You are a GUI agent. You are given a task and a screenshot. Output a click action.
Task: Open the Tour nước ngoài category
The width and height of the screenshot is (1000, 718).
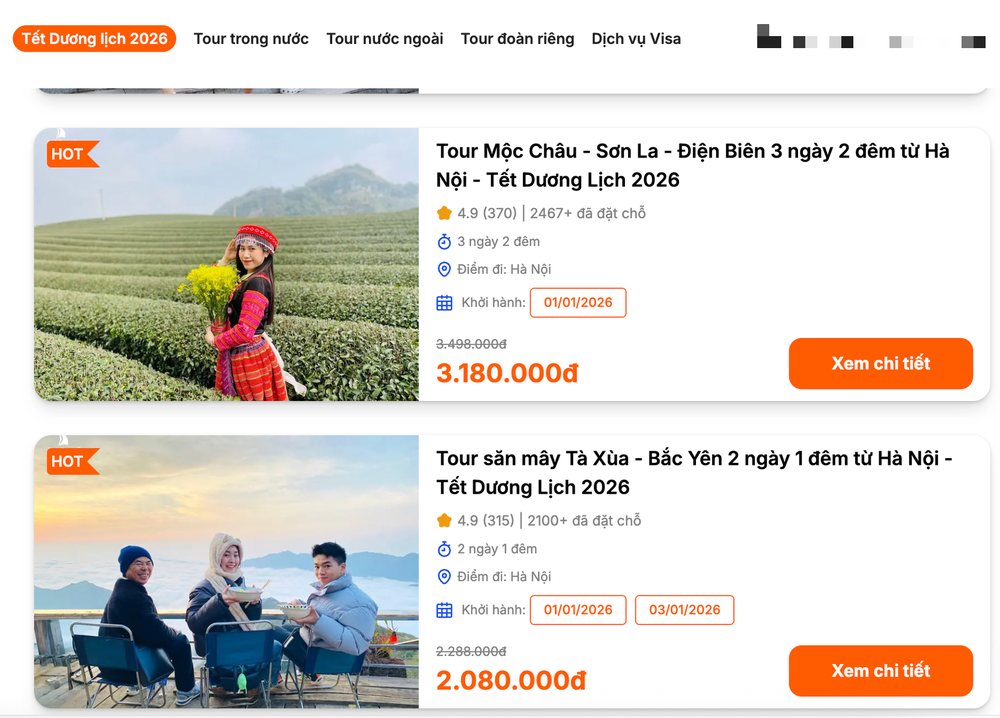[x=383, y=38]
